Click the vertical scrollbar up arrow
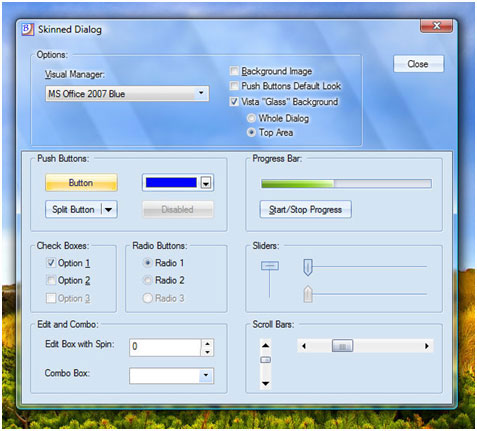The width and height of the screenshot is (477, 431). point(265,345)
